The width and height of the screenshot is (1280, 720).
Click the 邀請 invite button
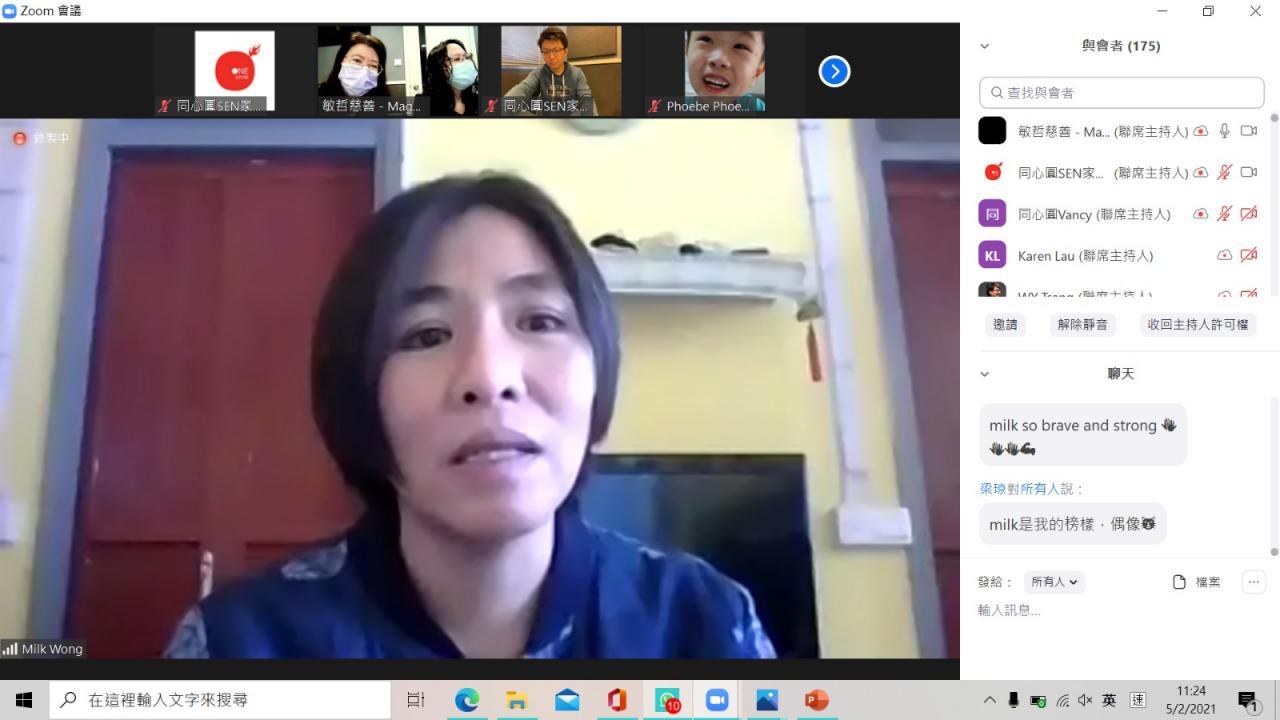tap(1005, 325)
